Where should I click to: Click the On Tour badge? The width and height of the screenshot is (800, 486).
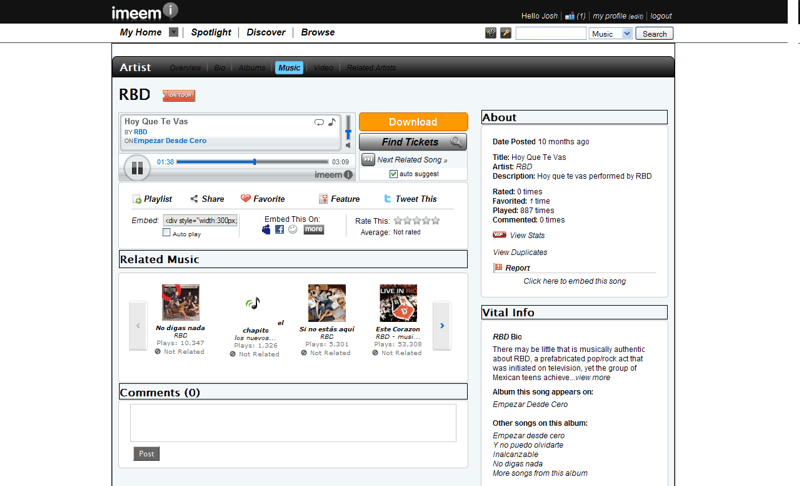179,95
